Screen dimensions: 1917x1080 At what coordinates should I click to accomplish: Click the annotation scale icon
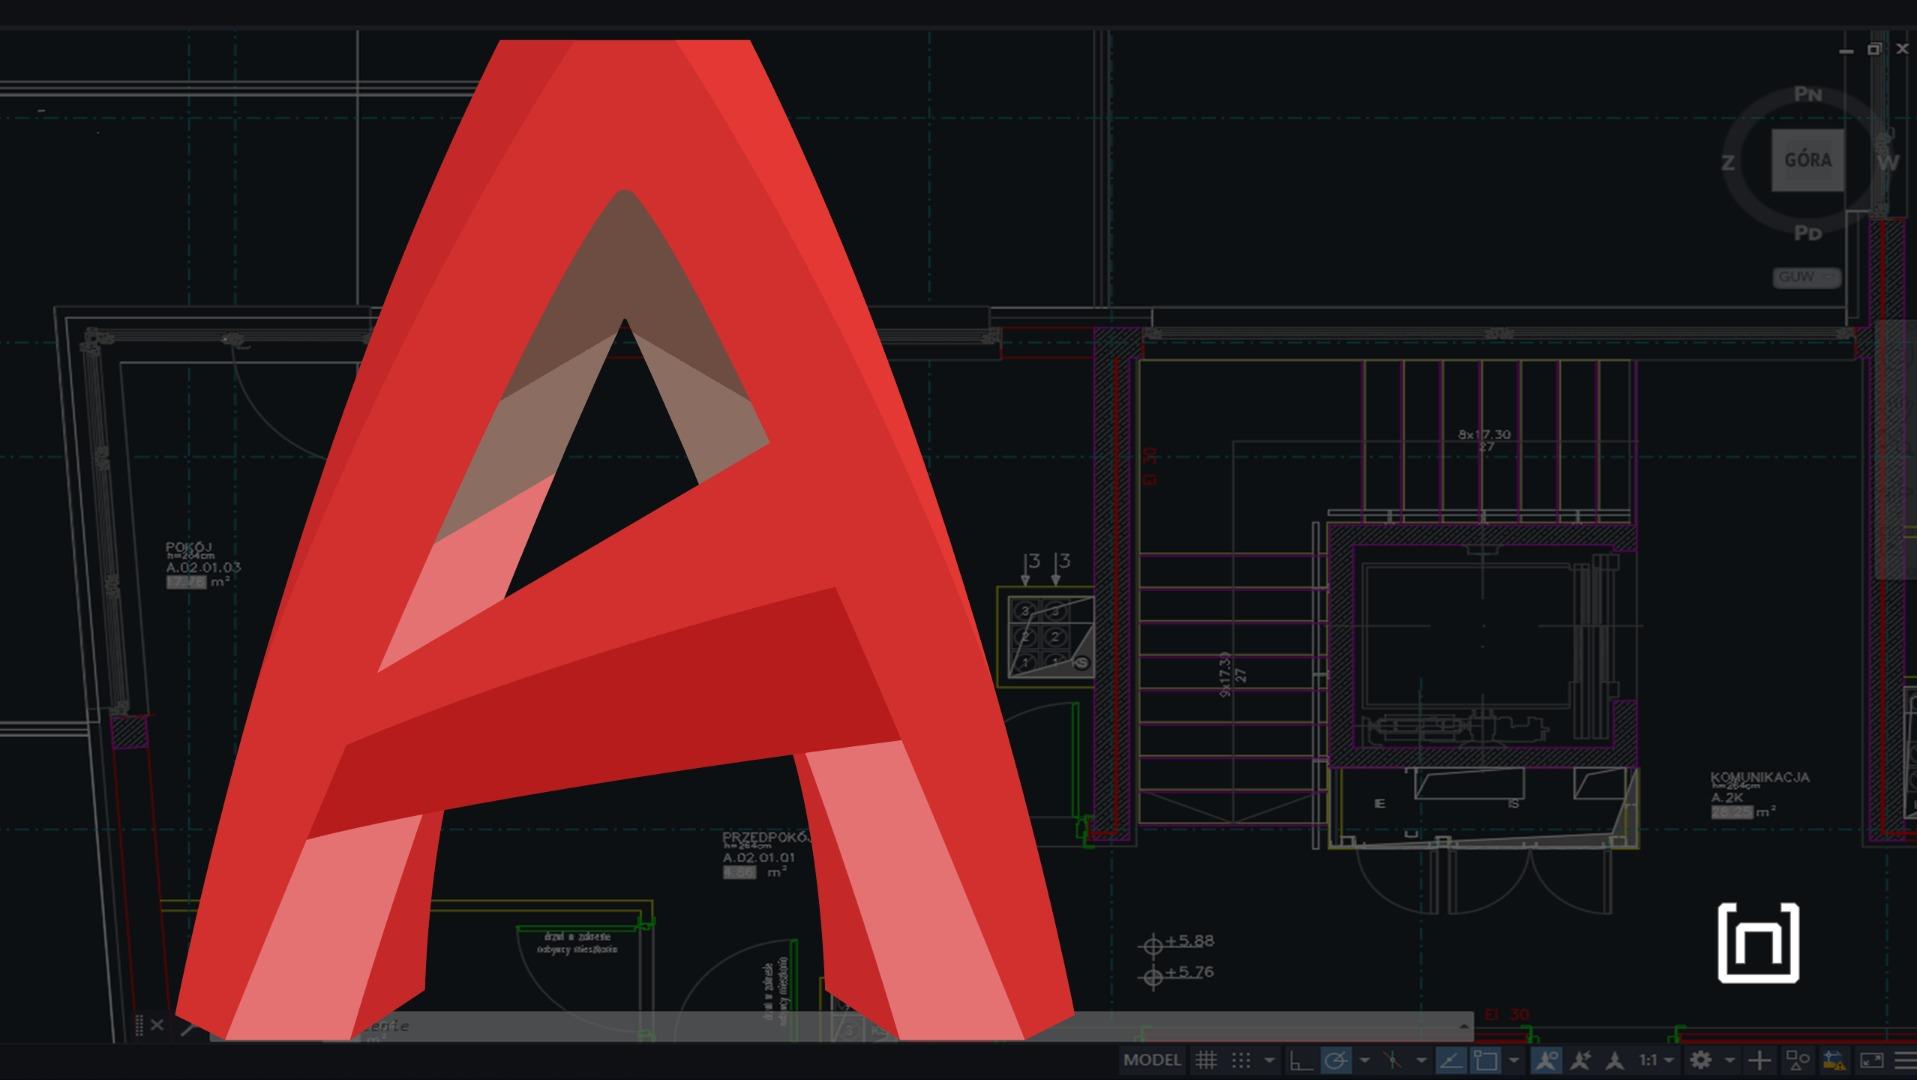tap(1614, 1060)
